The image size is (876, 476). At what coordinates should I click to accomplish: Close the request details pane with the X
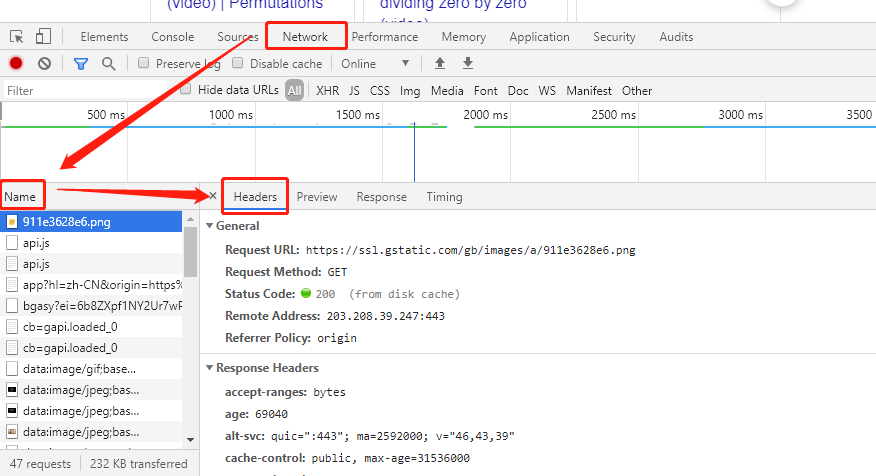click(x=213, y=196)
